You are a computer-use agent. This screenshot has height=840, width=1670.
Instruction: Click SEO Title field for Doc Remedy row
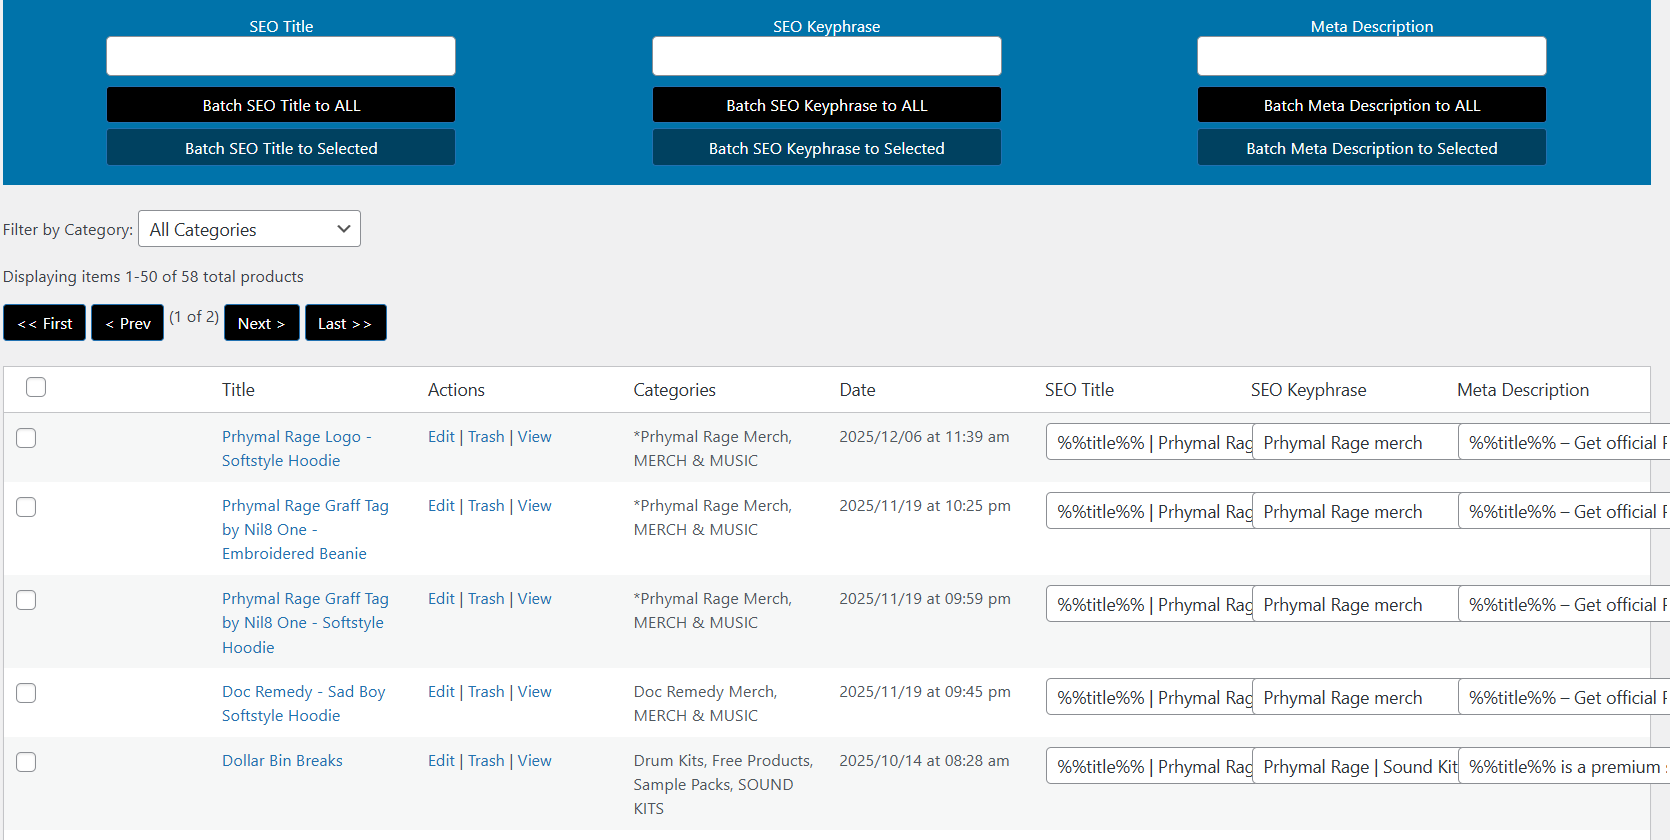tap(1149, 697)
